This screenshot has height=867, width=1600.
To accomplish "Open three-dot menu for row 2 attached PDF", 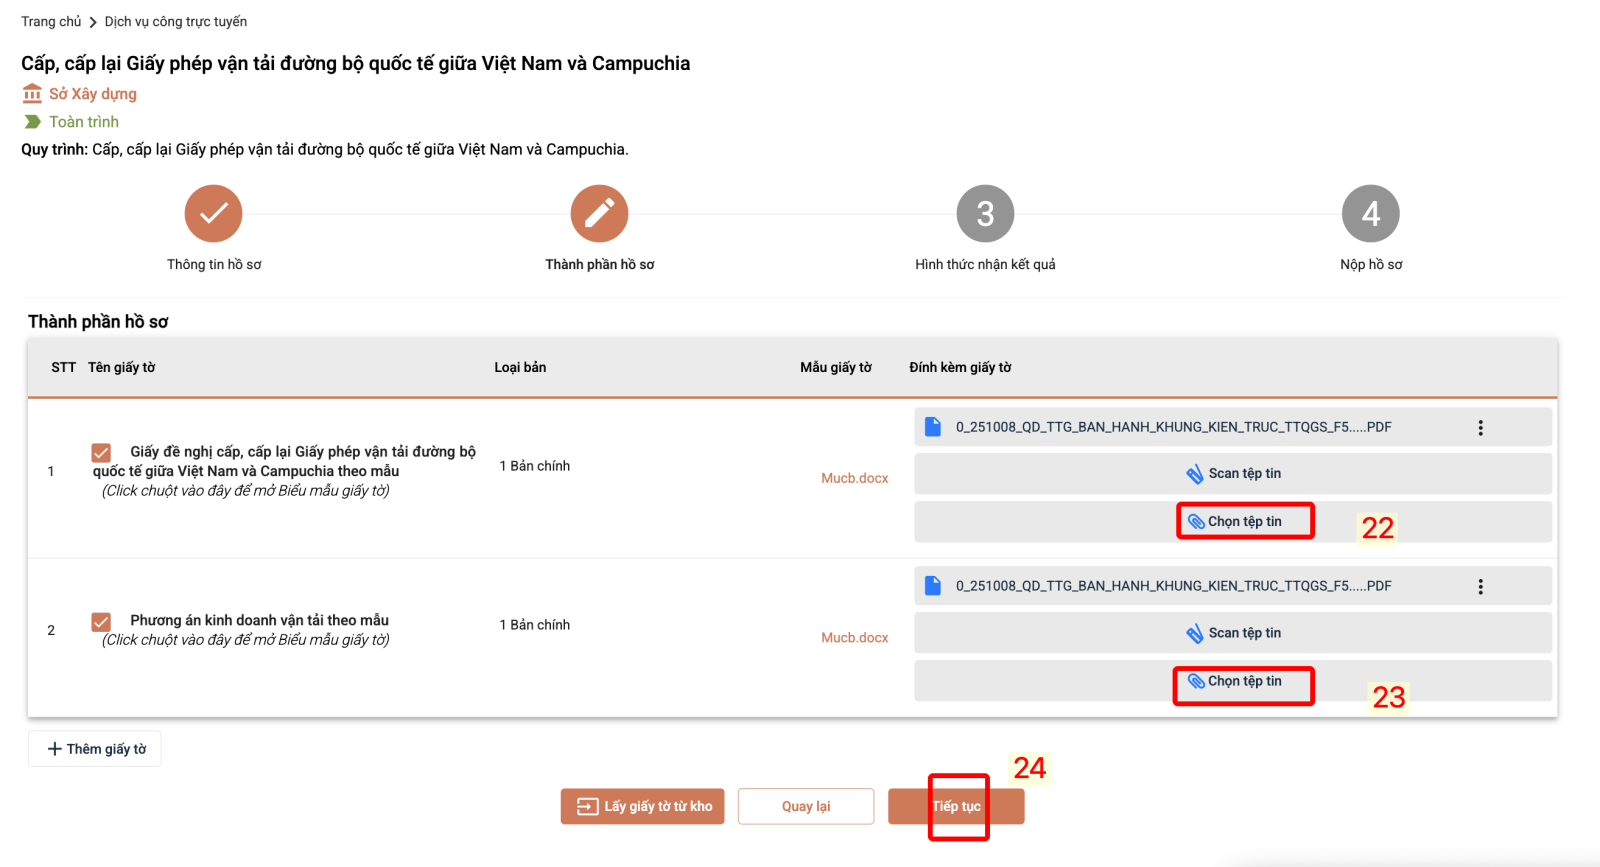I will pos(1480,587).
